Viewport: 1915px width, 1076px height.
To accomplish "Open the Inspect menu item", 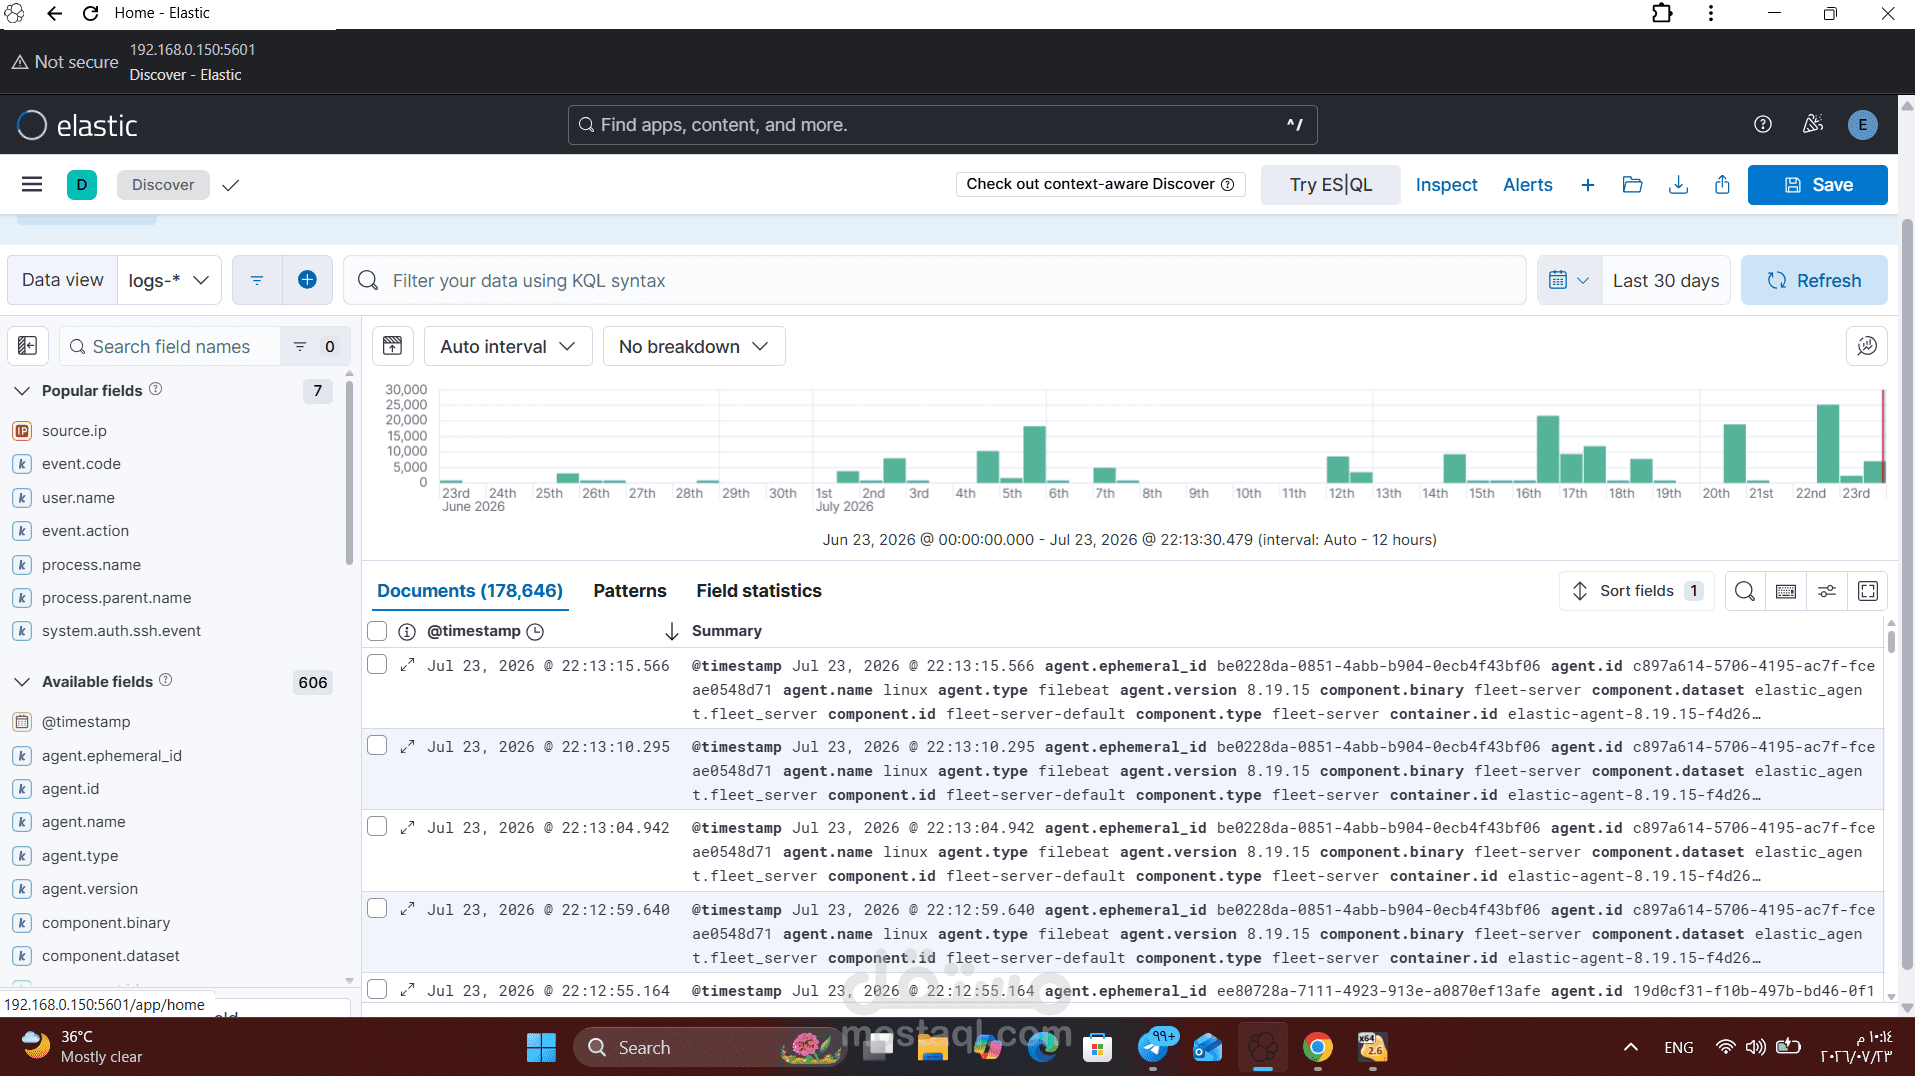I will (1446, 185).
